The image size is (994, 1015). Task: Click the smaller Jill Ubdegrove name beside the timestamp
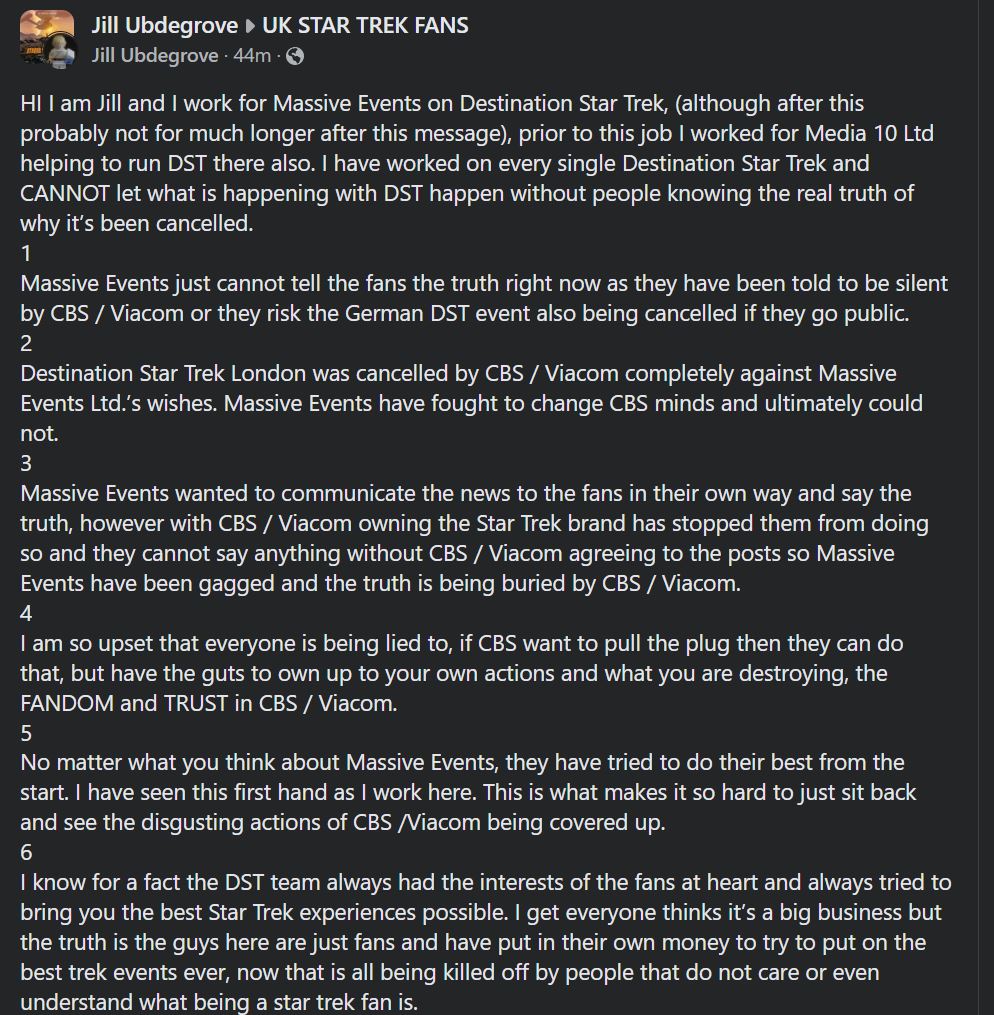[155, 56]
